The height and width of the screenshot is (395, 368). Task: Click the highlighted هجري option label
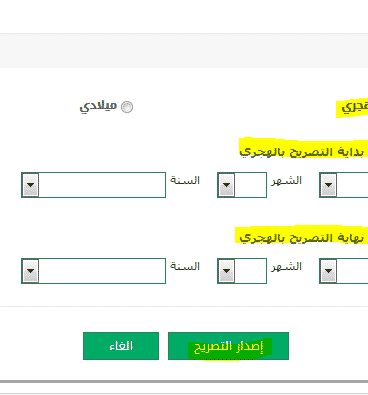pyautogui.click(x=355, y=107)
